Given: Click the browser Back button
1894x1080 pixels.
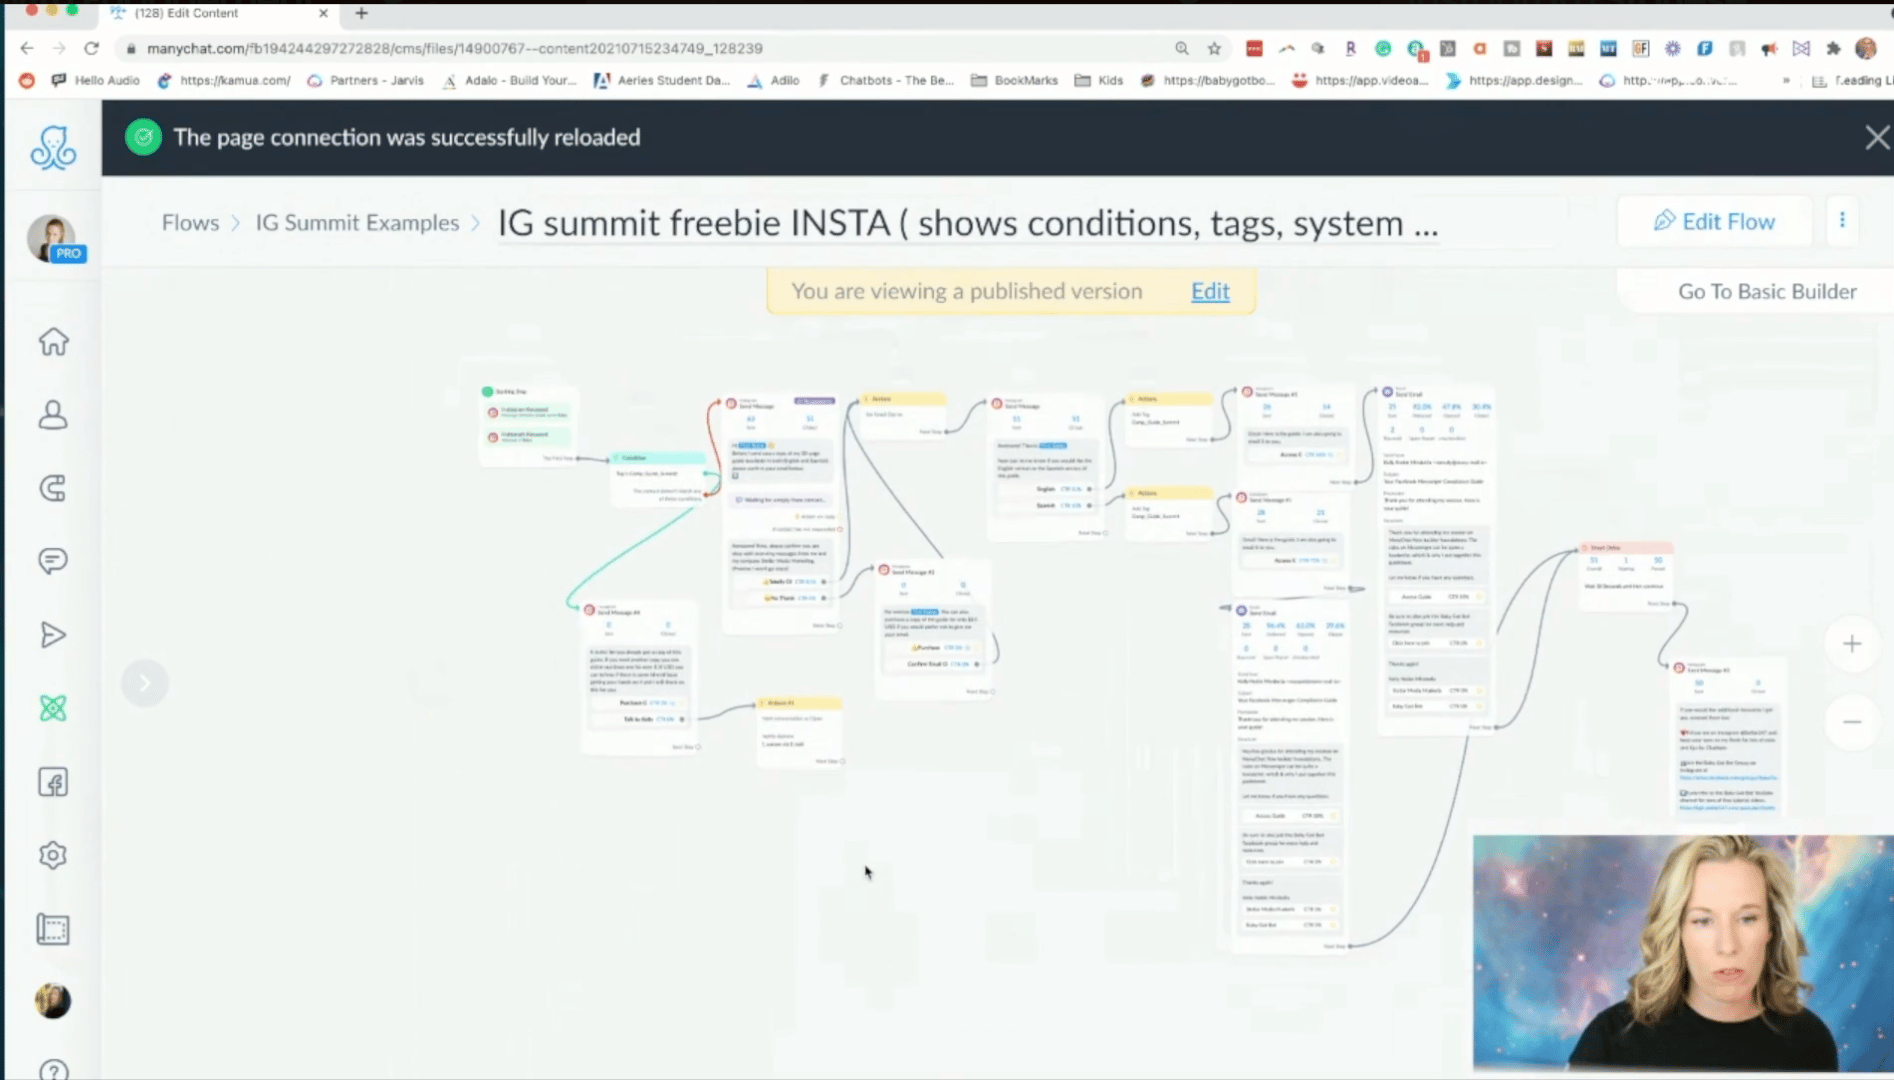Looking at the screenshot, I should [x=27, y=48].
